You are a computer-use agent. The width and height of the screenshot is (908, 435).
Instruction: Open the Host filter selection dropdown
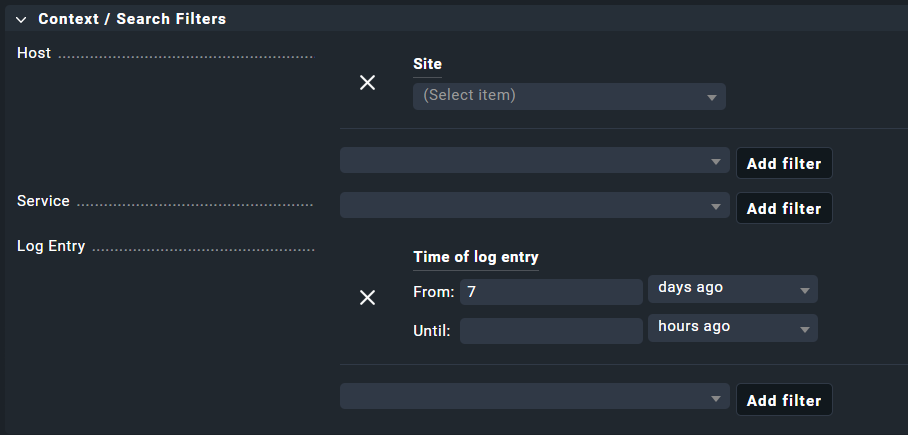pyautogui.click(x=534, y=161)
